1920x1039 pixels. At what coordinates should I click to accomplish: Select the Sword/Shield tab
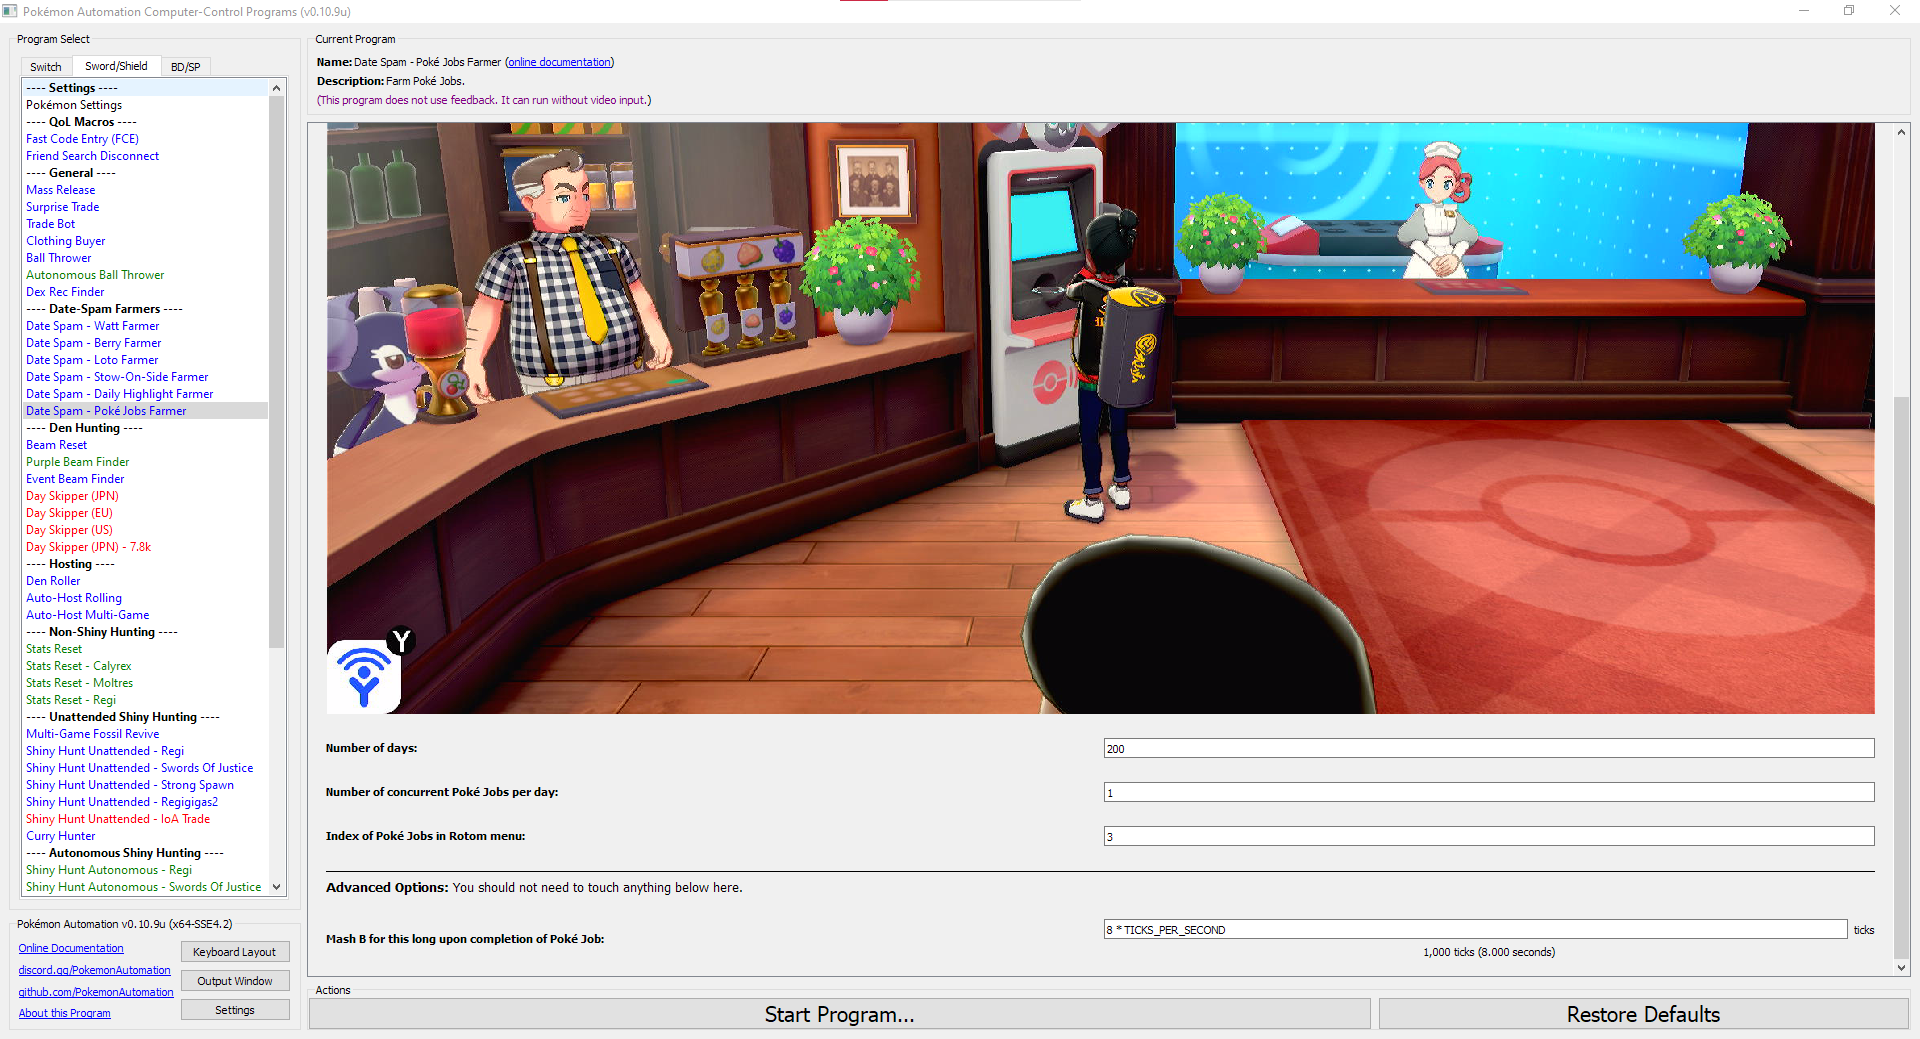[x=116, y=66]
